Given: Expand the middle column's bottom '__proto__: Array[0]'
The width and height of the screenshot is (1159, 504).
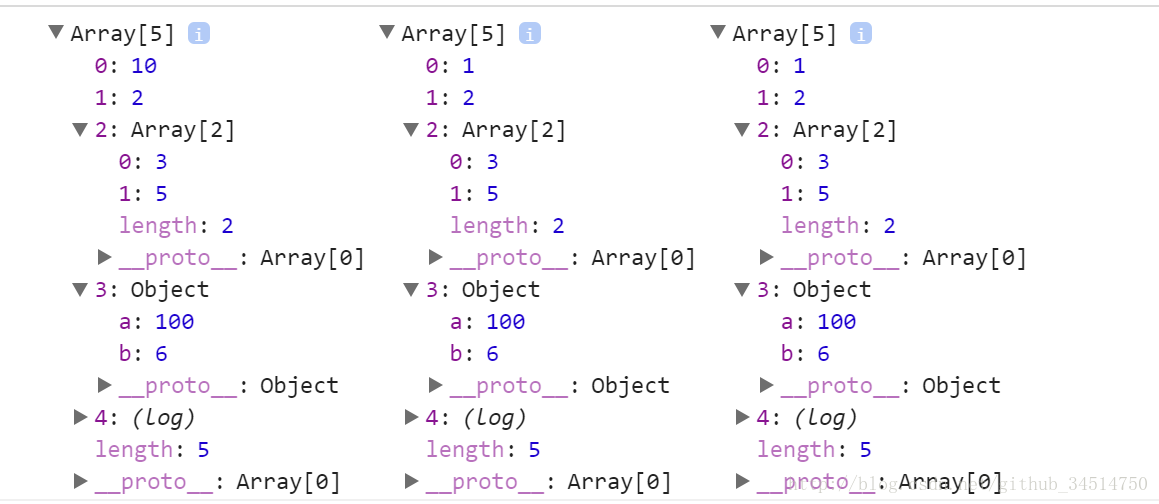Looking at the screenshot, I should point(412,481).
